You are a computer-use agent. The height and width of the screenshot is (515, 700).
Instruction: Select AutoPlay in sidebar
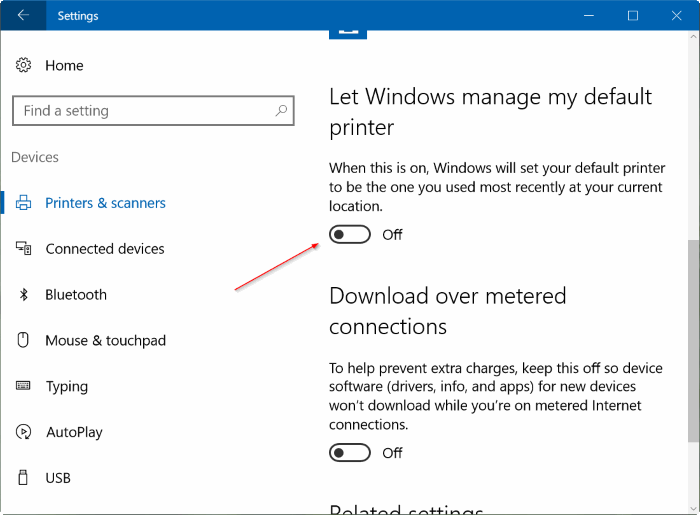coord(74,432)
